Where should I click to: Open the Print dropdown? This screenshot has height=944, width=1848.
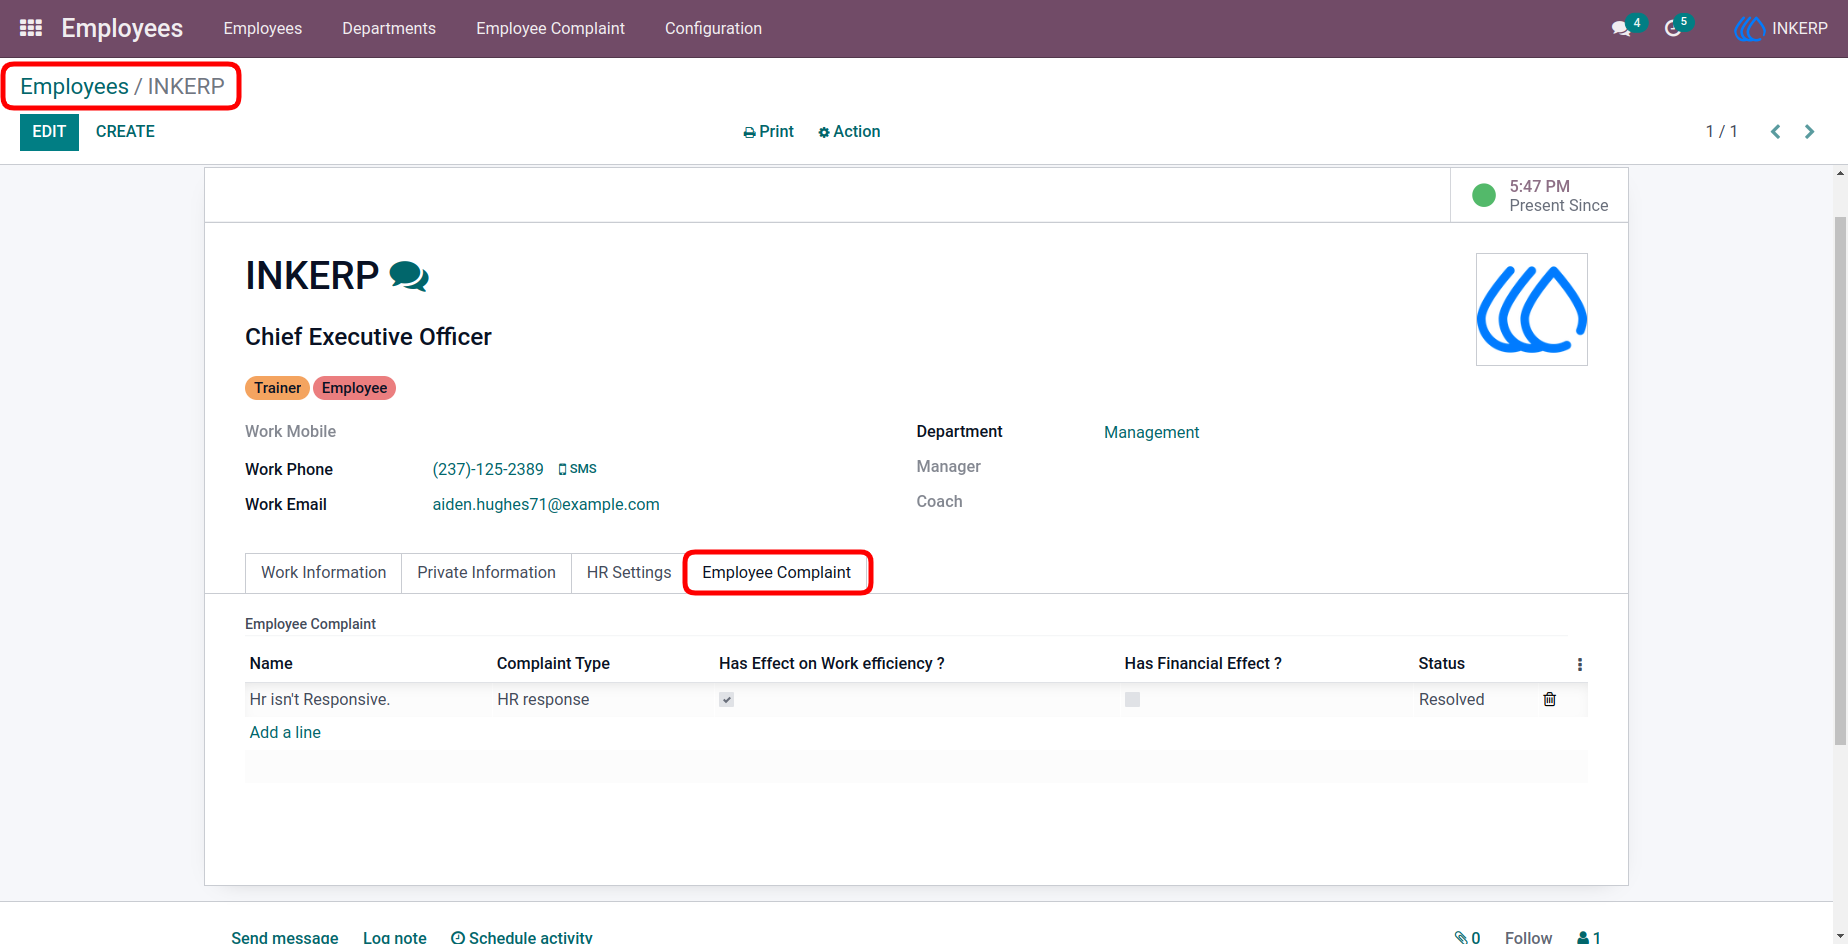pyautogui.click(x=768, y=132)
